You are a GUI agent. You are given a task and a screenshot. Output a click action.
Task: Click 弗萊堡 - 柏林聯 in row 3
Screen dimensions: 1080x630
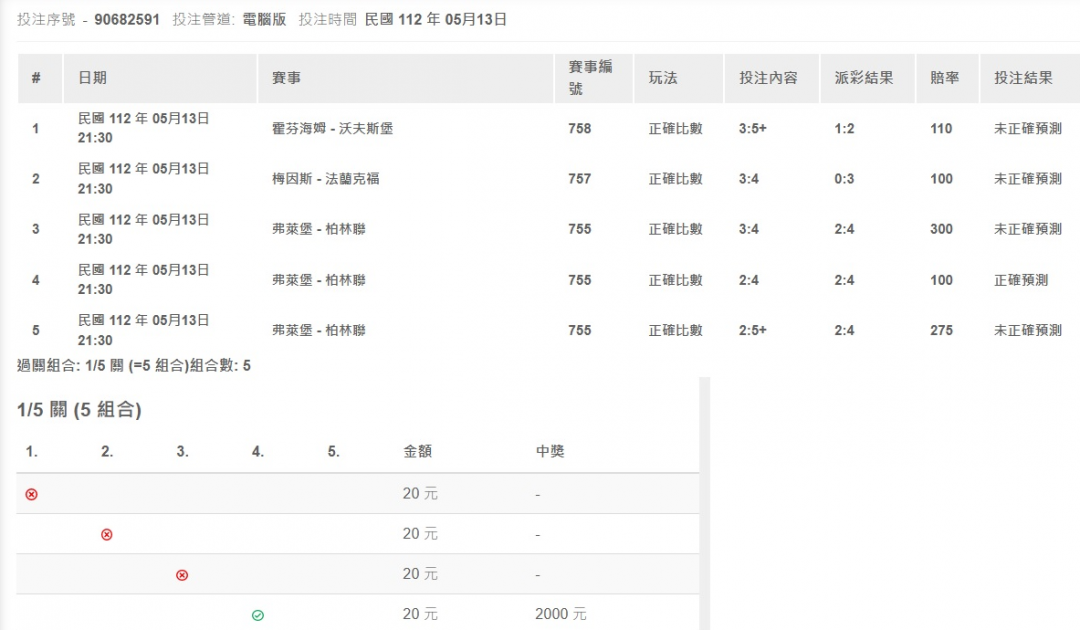tap(319, 229)
